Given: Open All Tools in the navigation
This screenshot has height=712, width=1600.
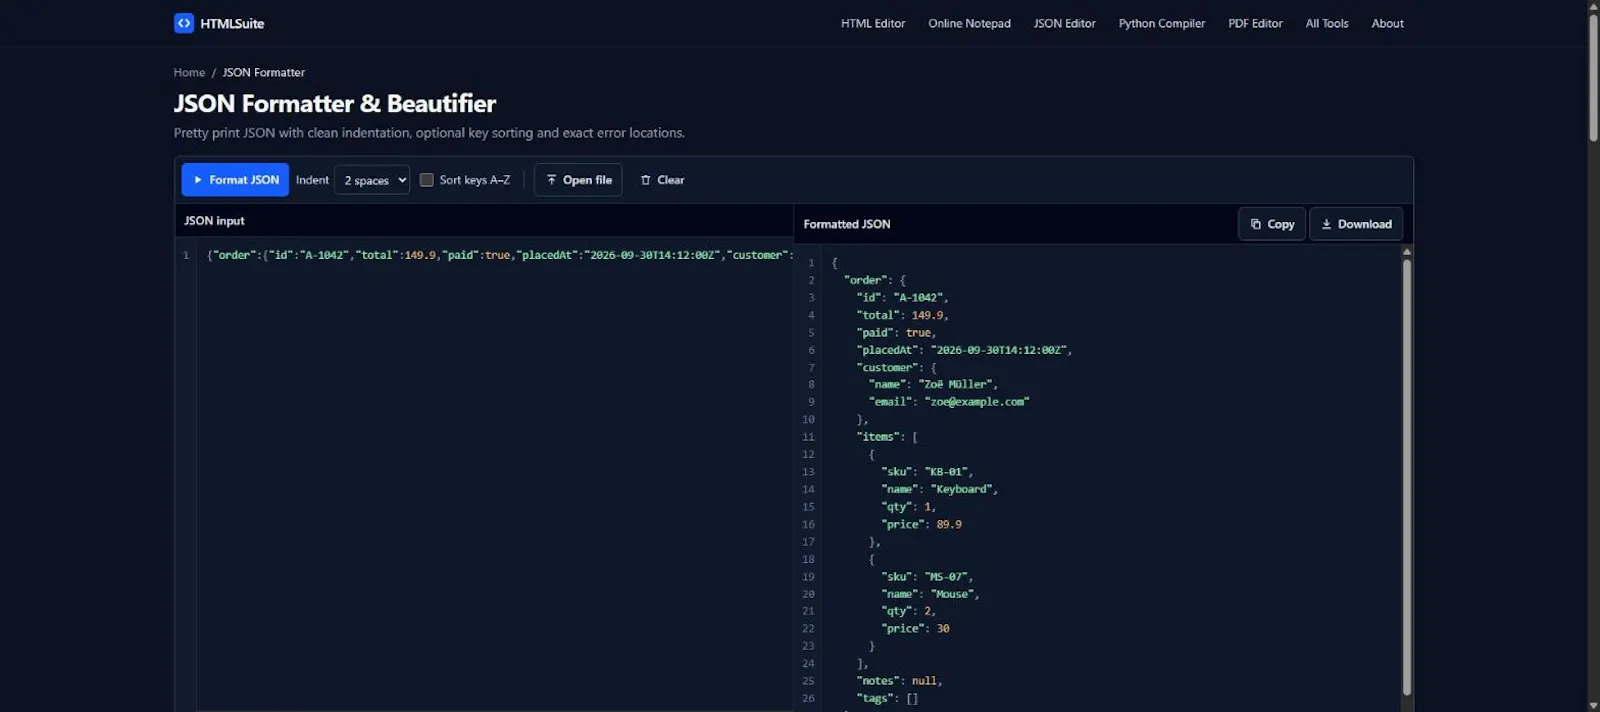Looking at the screenshot, I should coord(1327,23).
